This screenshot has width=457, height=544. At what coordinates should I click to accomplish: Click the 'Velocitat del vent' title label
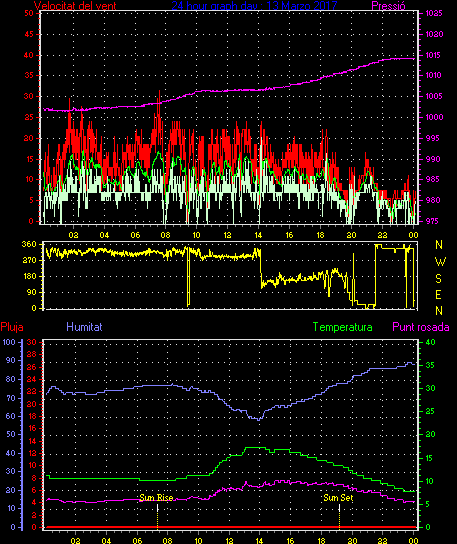75,6
